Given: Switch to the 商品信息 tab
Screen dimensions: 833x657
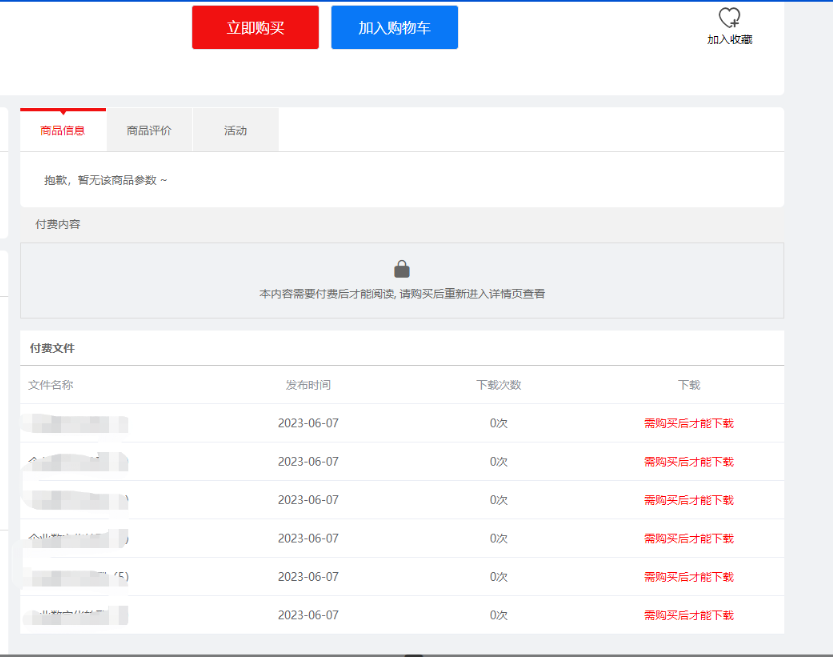Looking at the screenshot, I should [x=63, y=131].
